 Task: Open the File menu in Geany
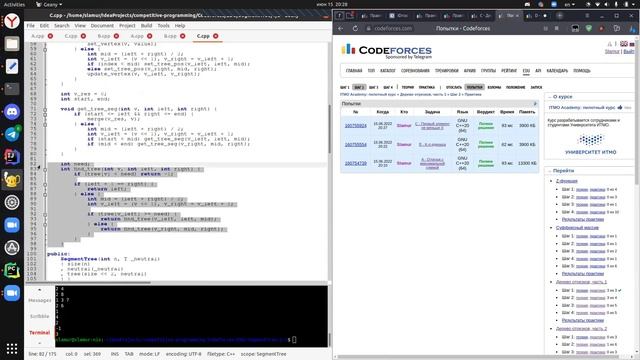(31, 25)
